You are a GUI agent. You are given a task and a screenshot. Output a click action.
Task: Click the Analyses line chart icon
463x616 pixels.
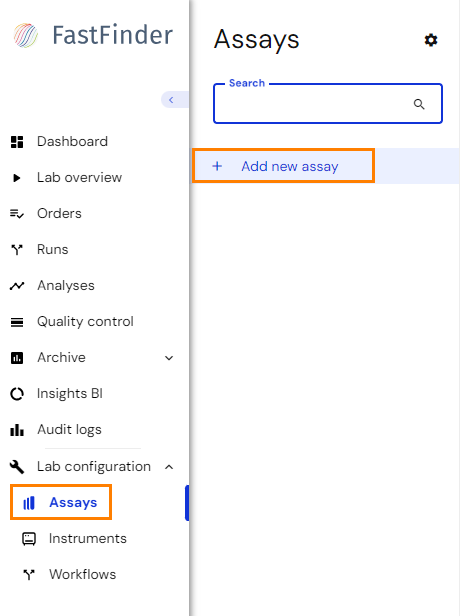(17, 286)
